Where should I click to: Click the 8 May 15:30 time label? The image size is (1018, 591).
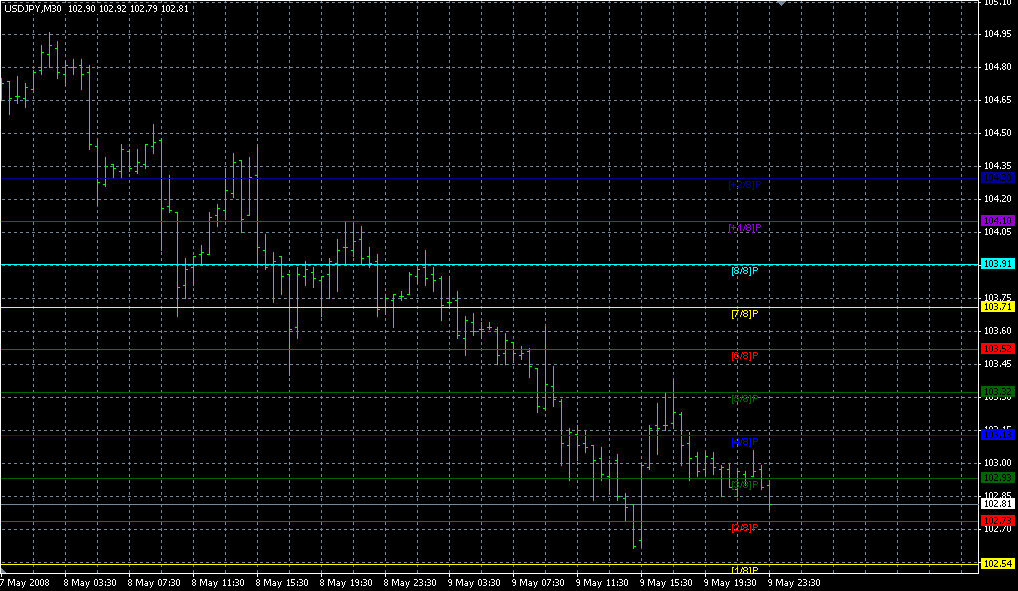[282, 582]
